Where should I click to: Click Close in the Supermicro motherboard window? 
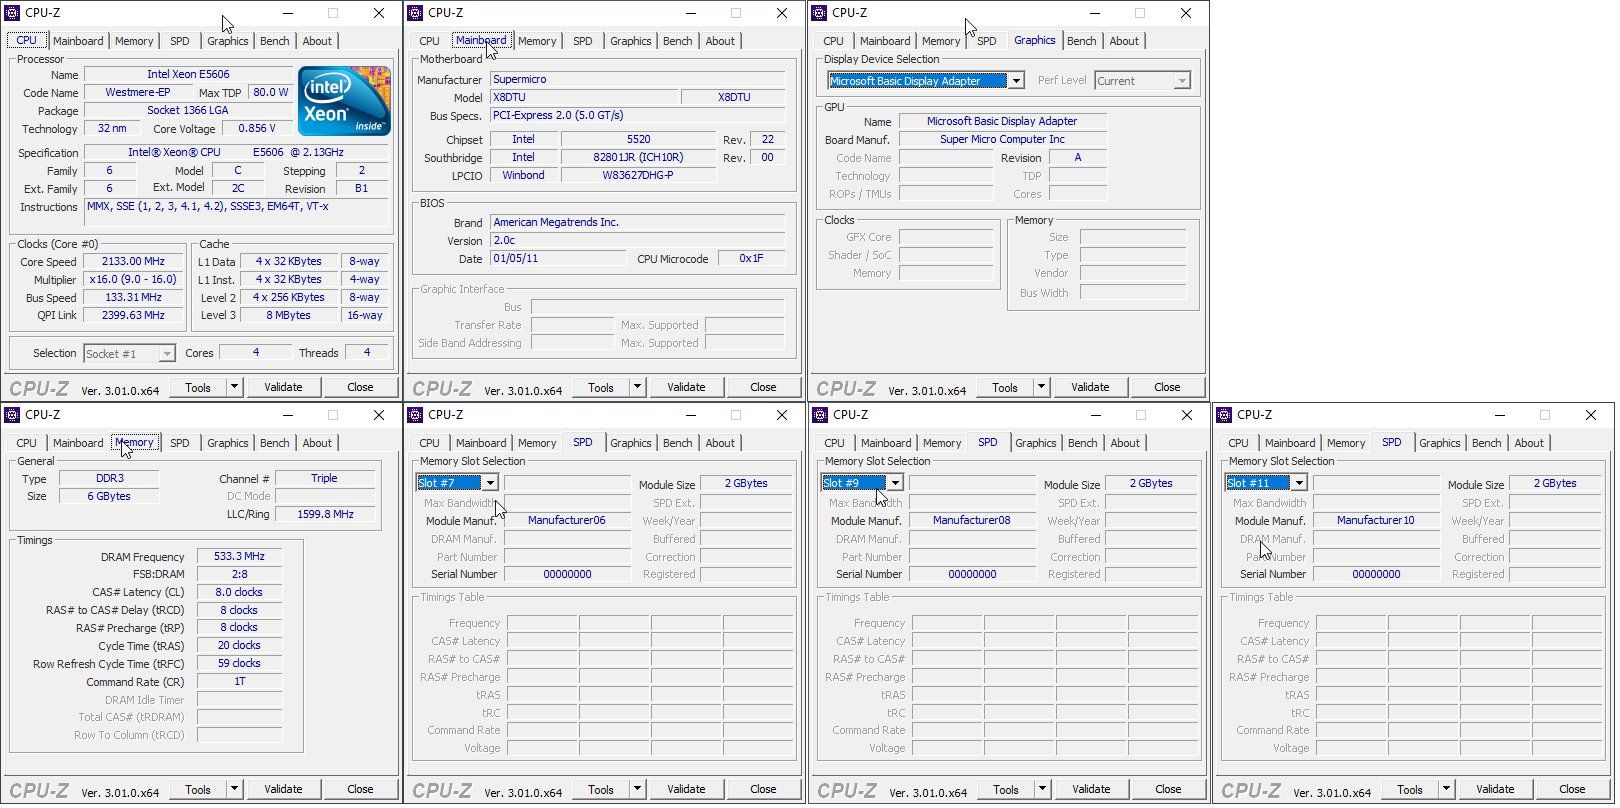(x=763, y=387)
